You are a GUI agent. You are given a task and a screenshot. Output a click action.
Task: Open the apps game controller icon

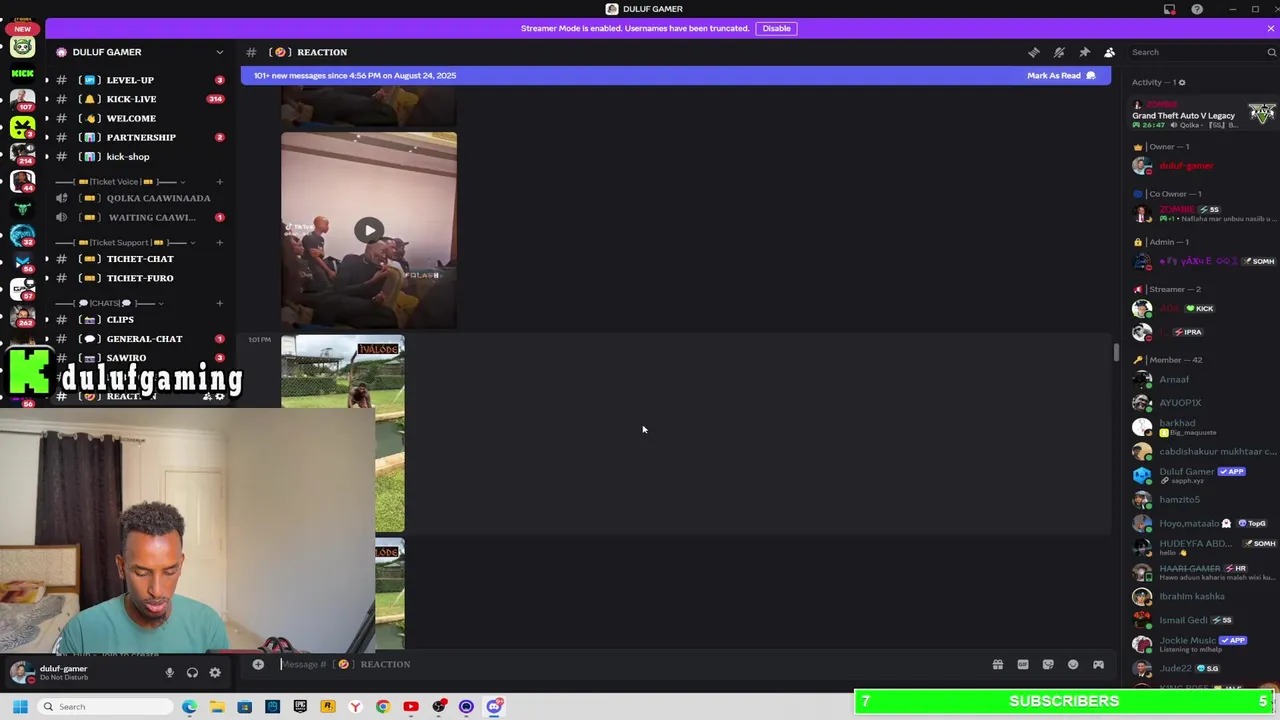click(1098, 664)
